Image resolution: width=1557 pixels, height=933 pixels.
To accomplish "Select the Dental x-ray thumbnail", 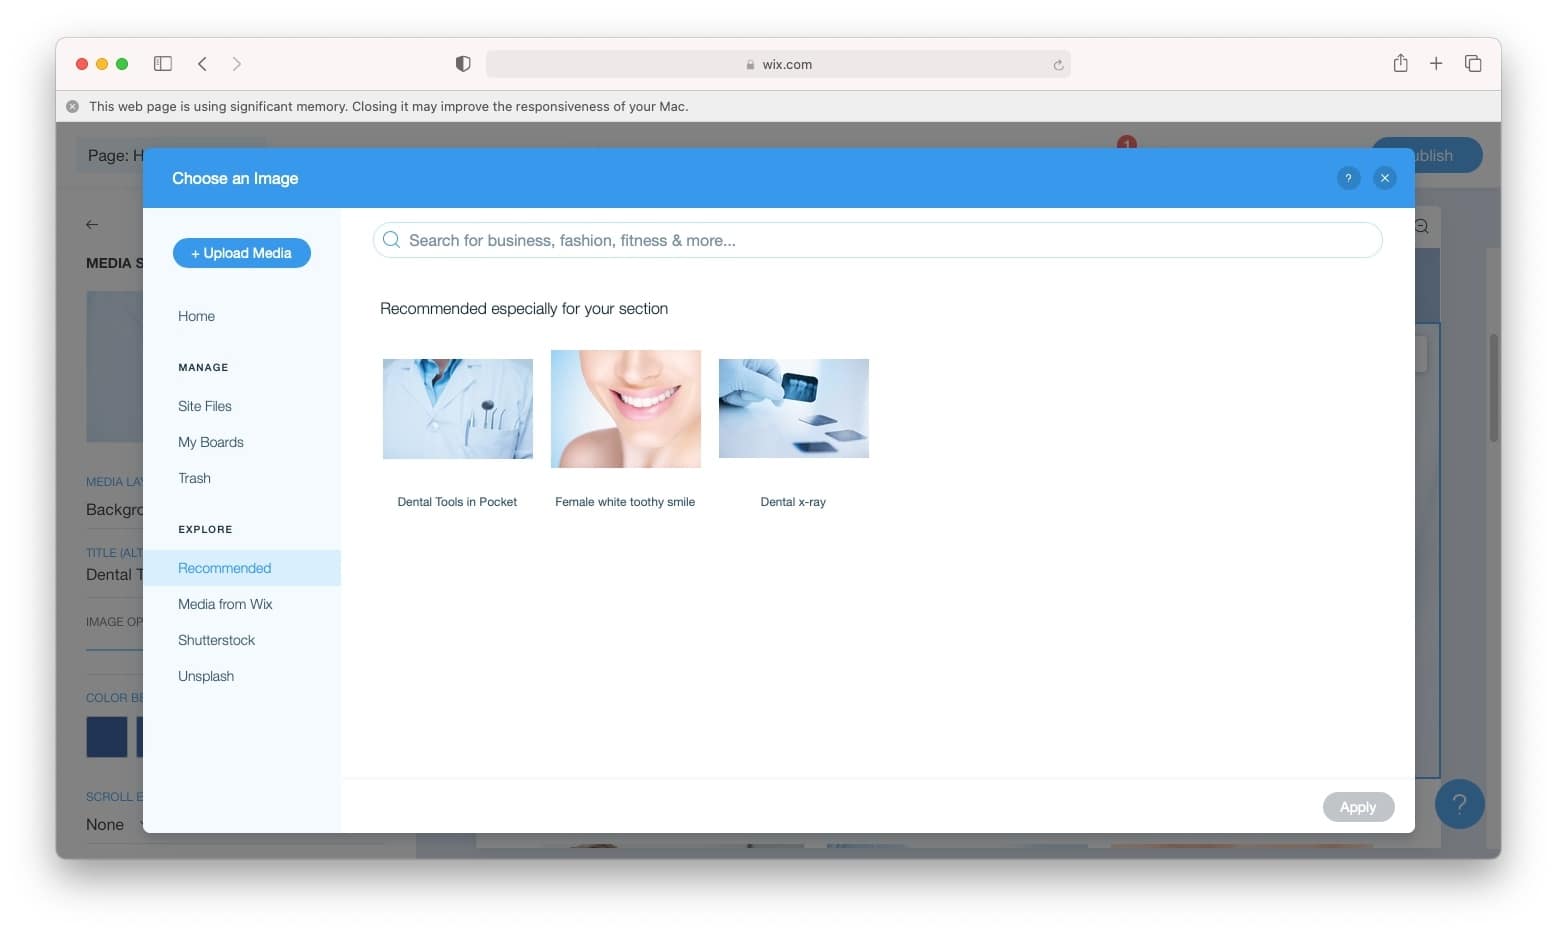I will (x=793, y=408).
